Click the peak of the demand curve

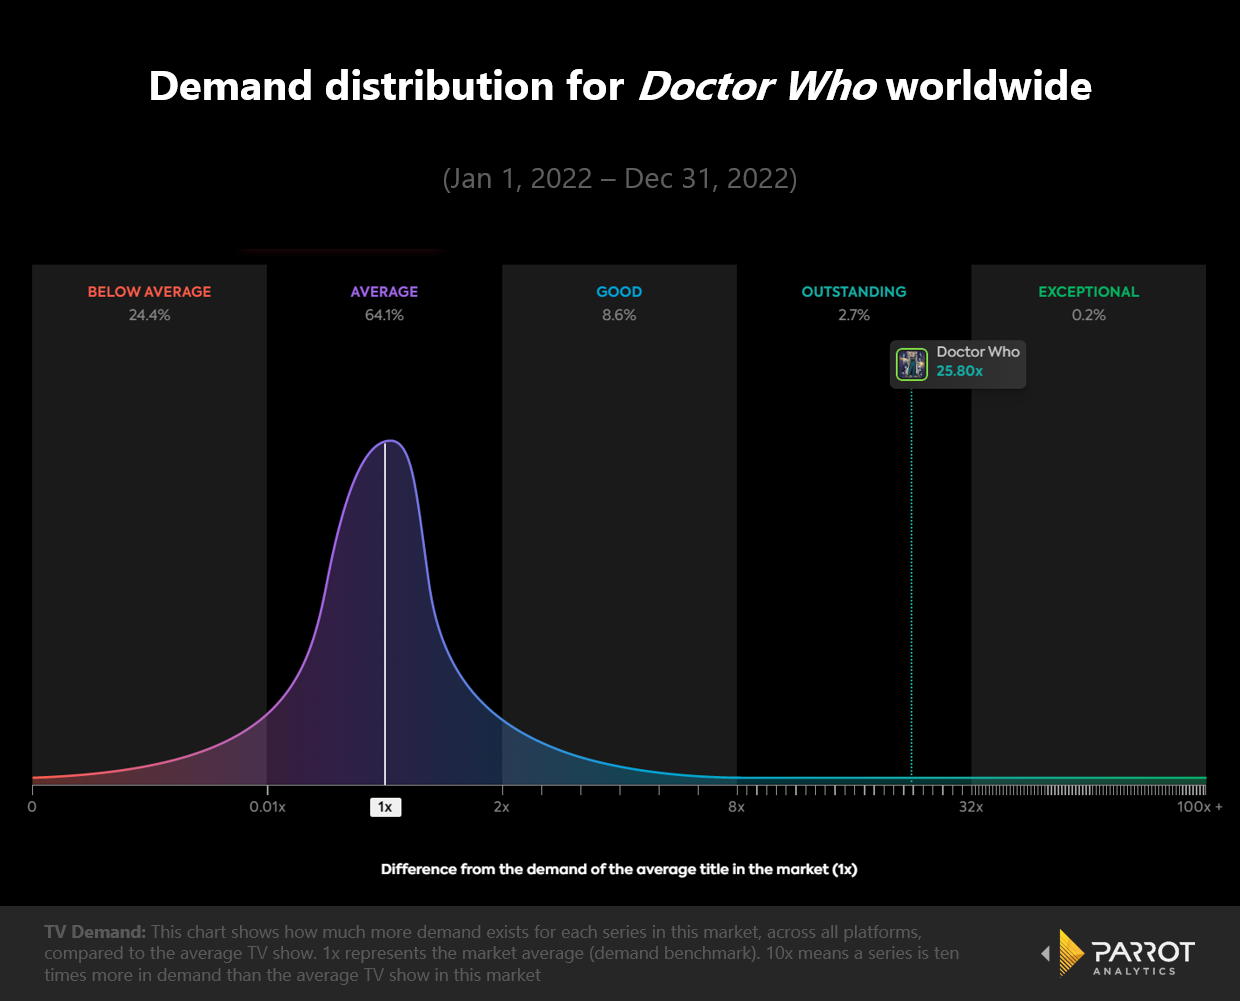[390, 441]
